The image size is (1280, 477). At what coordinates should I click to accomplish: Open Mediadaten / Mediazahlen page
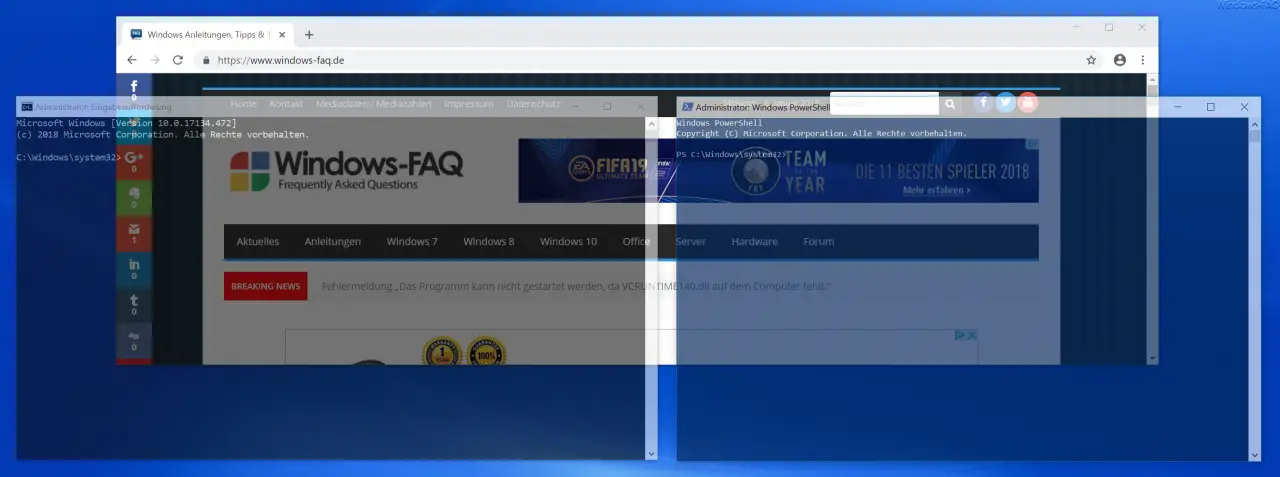click(374, 104)
